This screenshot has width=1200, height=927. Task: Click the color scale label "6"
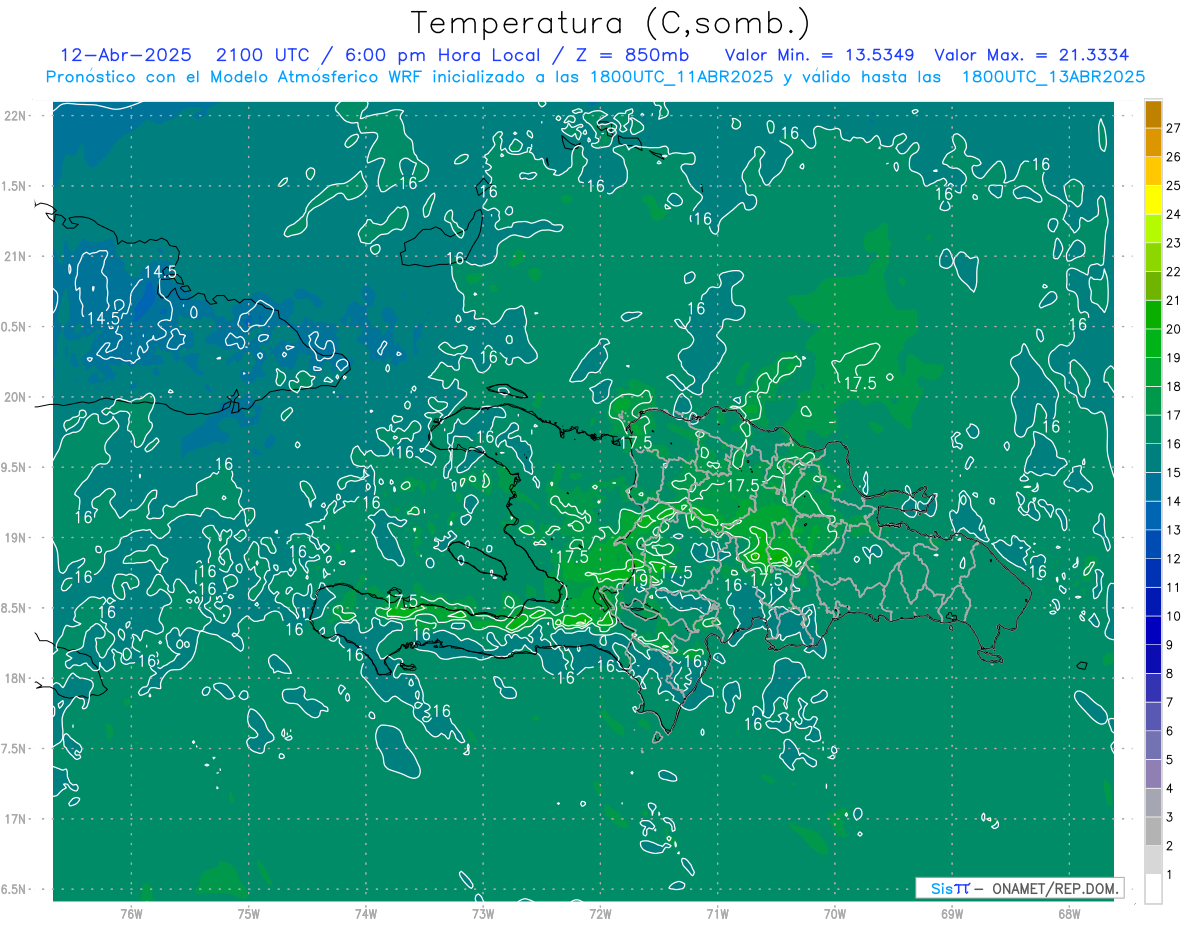(1169, 731)
